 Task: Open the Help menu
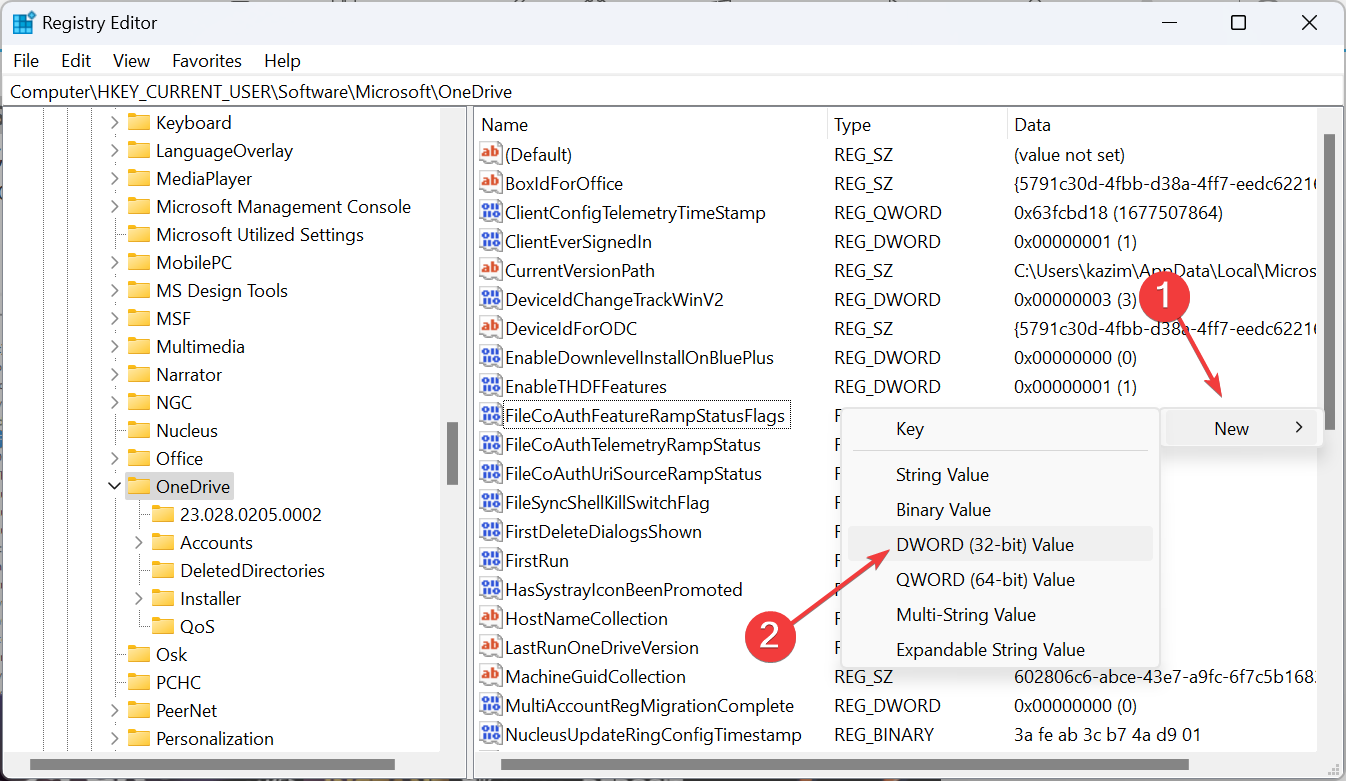click(x=282, y=61)
